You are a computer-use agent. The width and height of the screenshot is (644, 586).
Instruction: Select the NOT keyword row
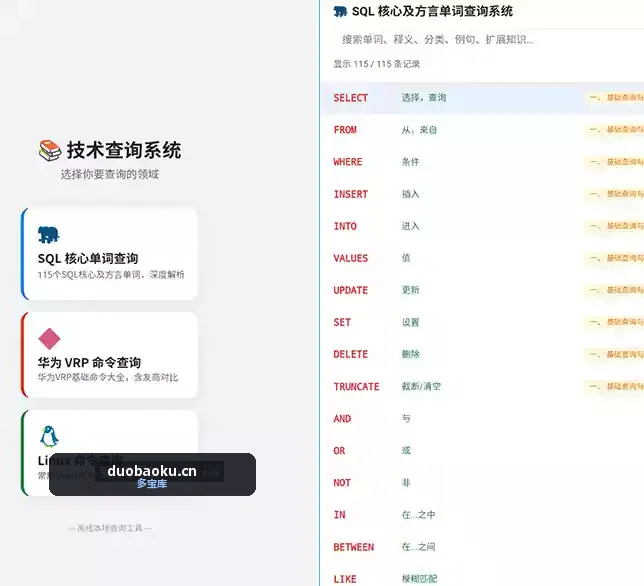point(482,483)
